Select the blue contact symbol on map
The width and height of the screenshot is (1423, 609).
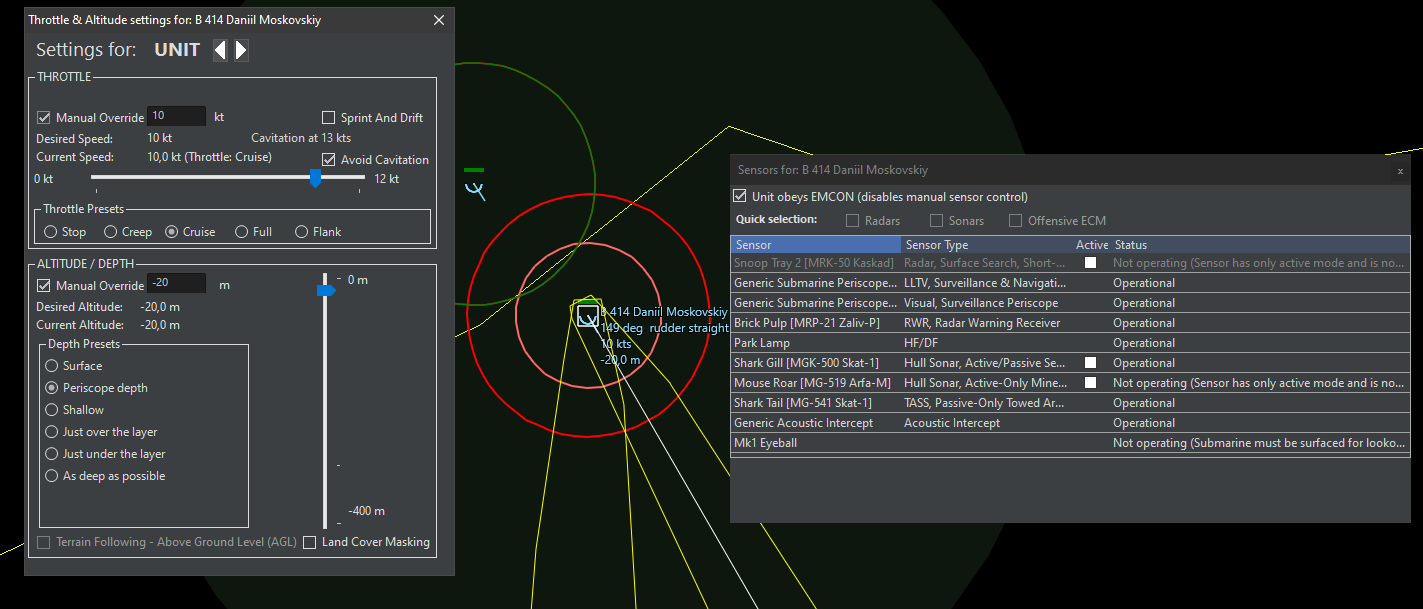tap(475, 190)
